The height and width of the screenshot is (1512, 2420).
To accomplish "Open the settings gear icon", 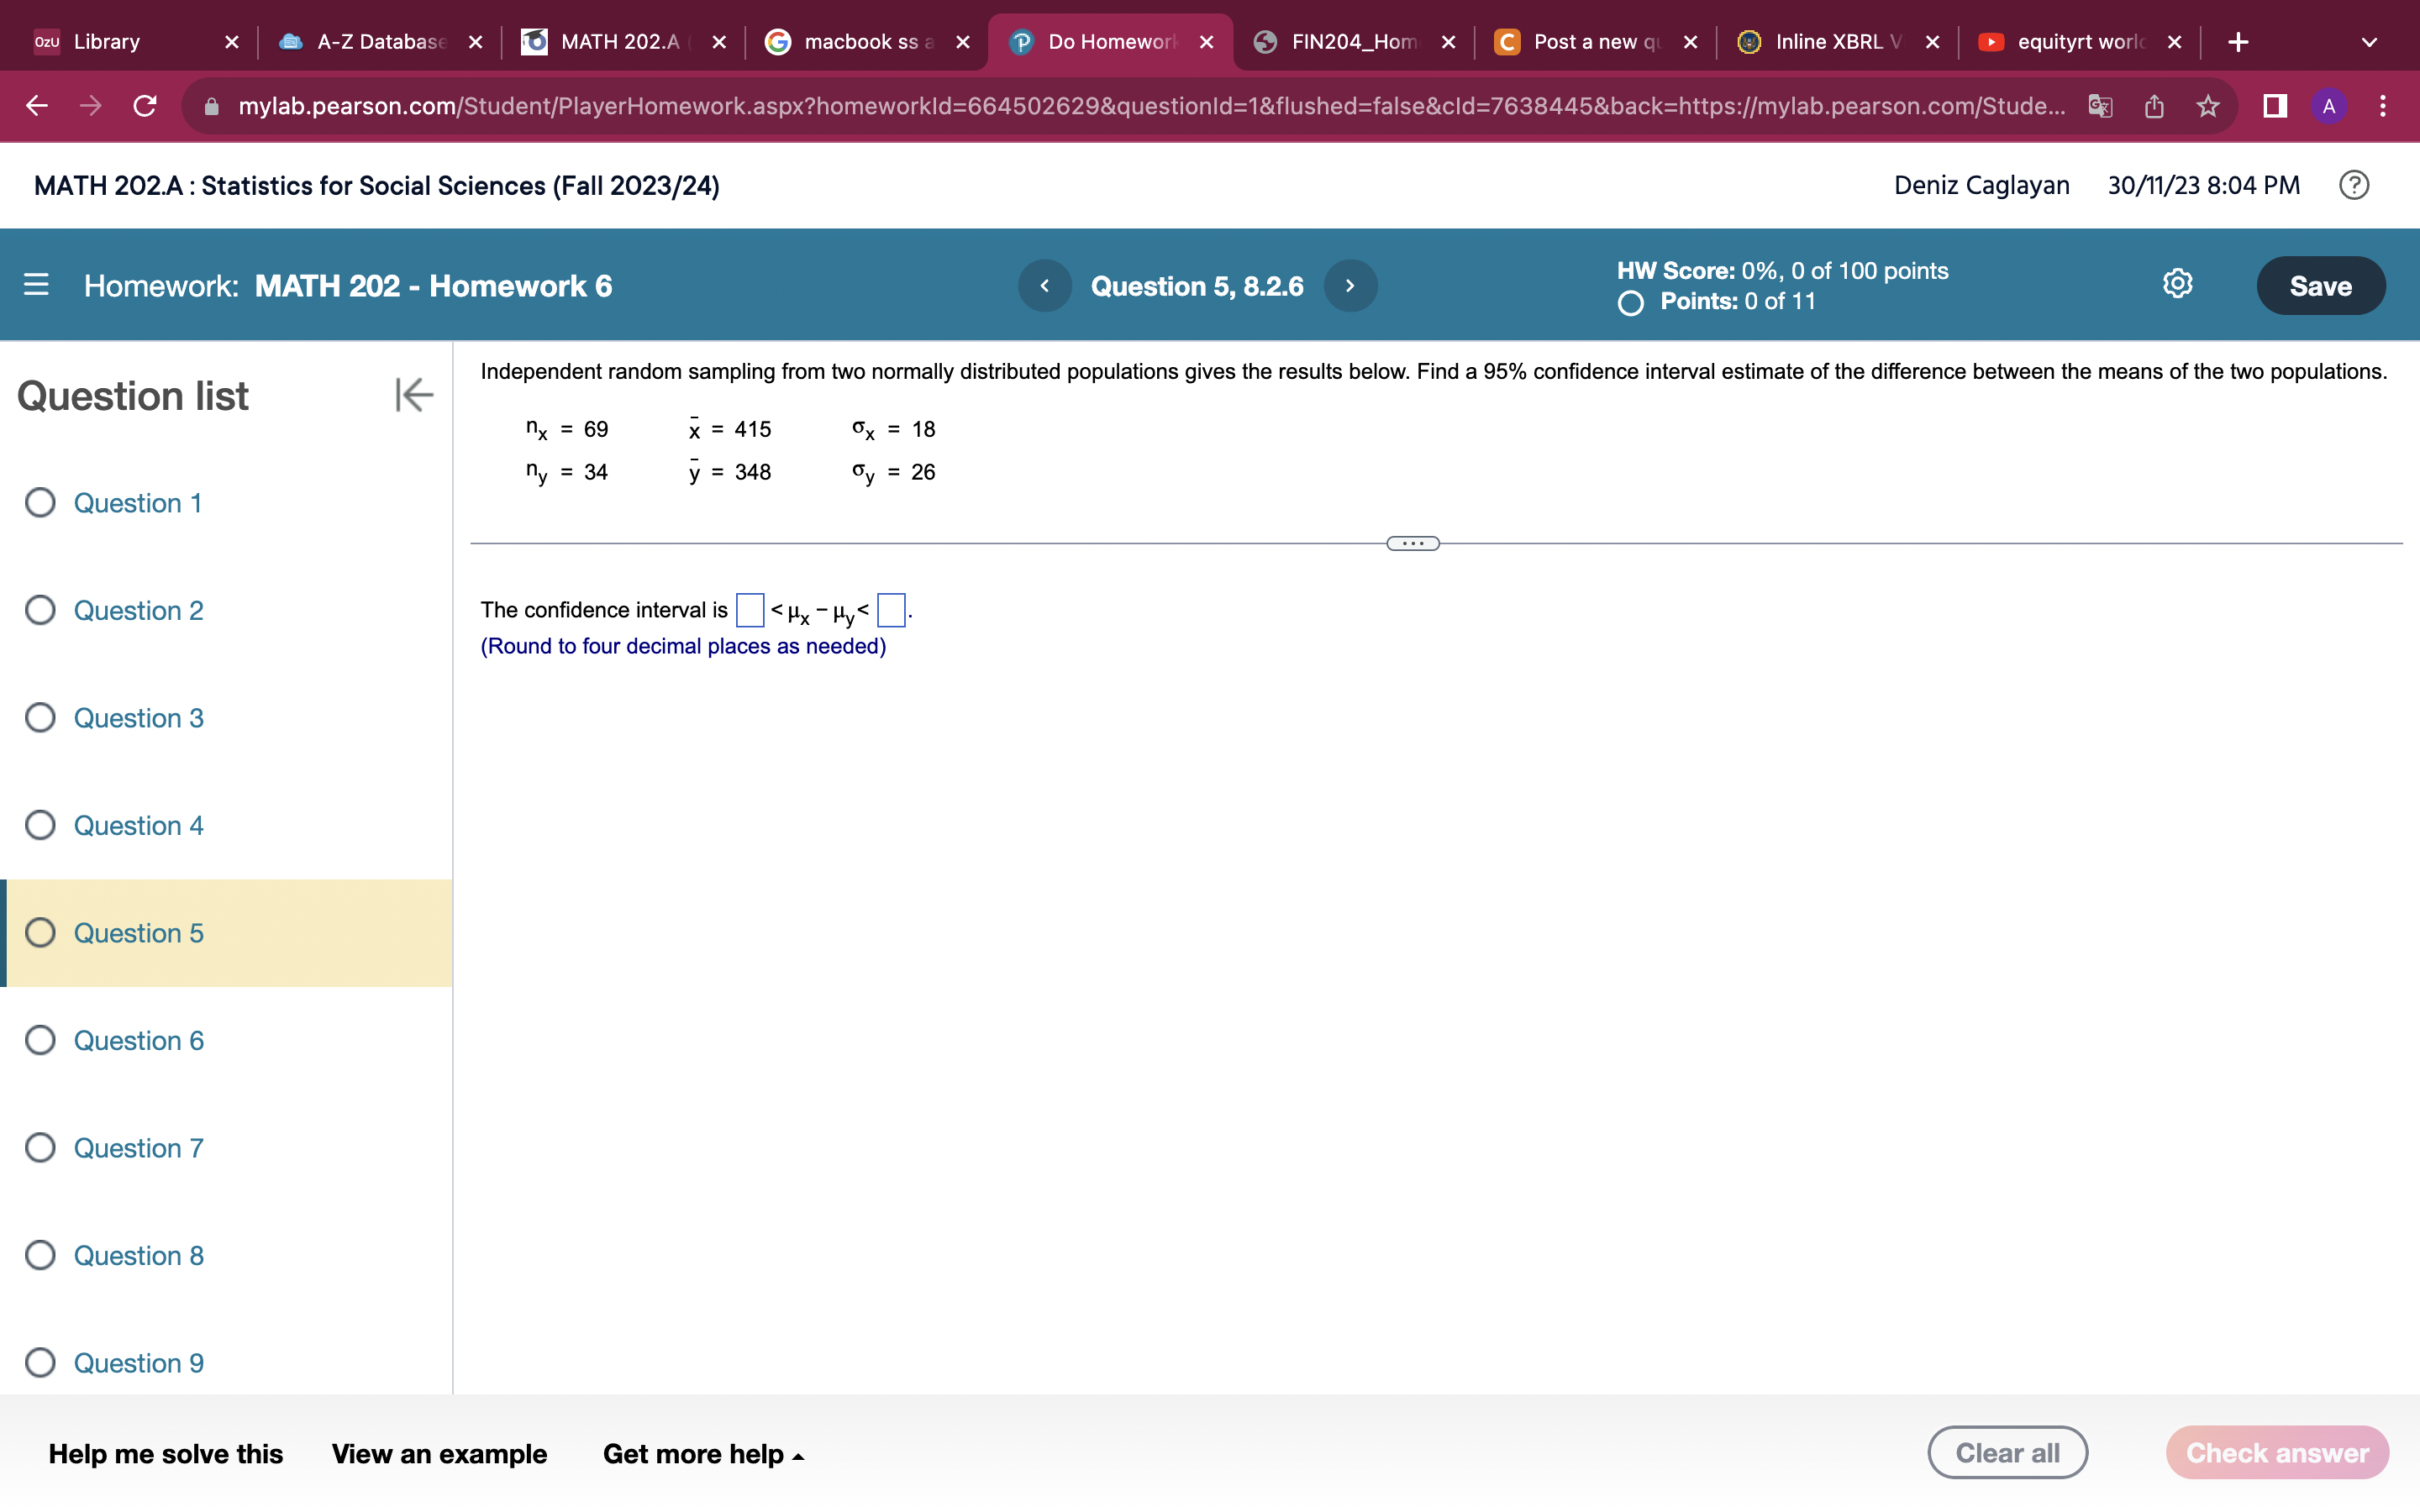I will (2177, 284).
